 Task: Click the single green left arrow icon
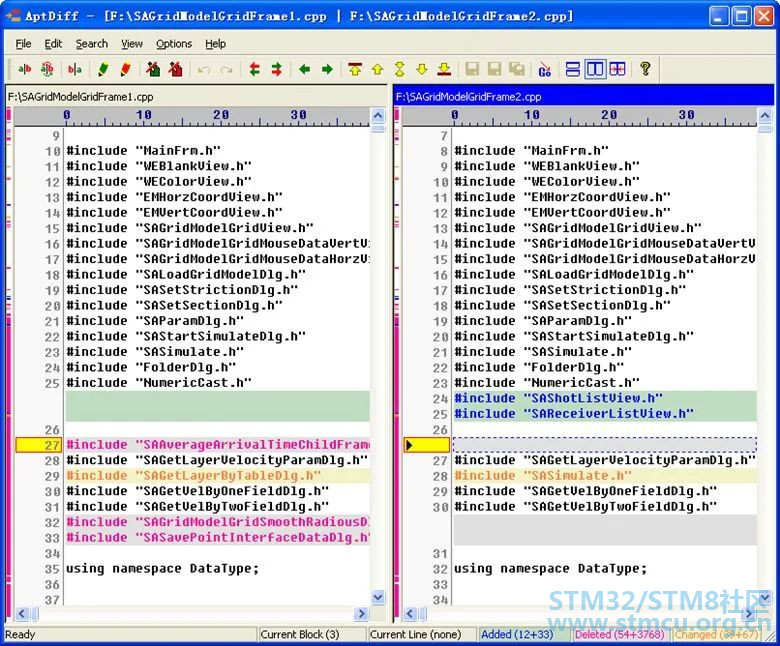(305, 69)
